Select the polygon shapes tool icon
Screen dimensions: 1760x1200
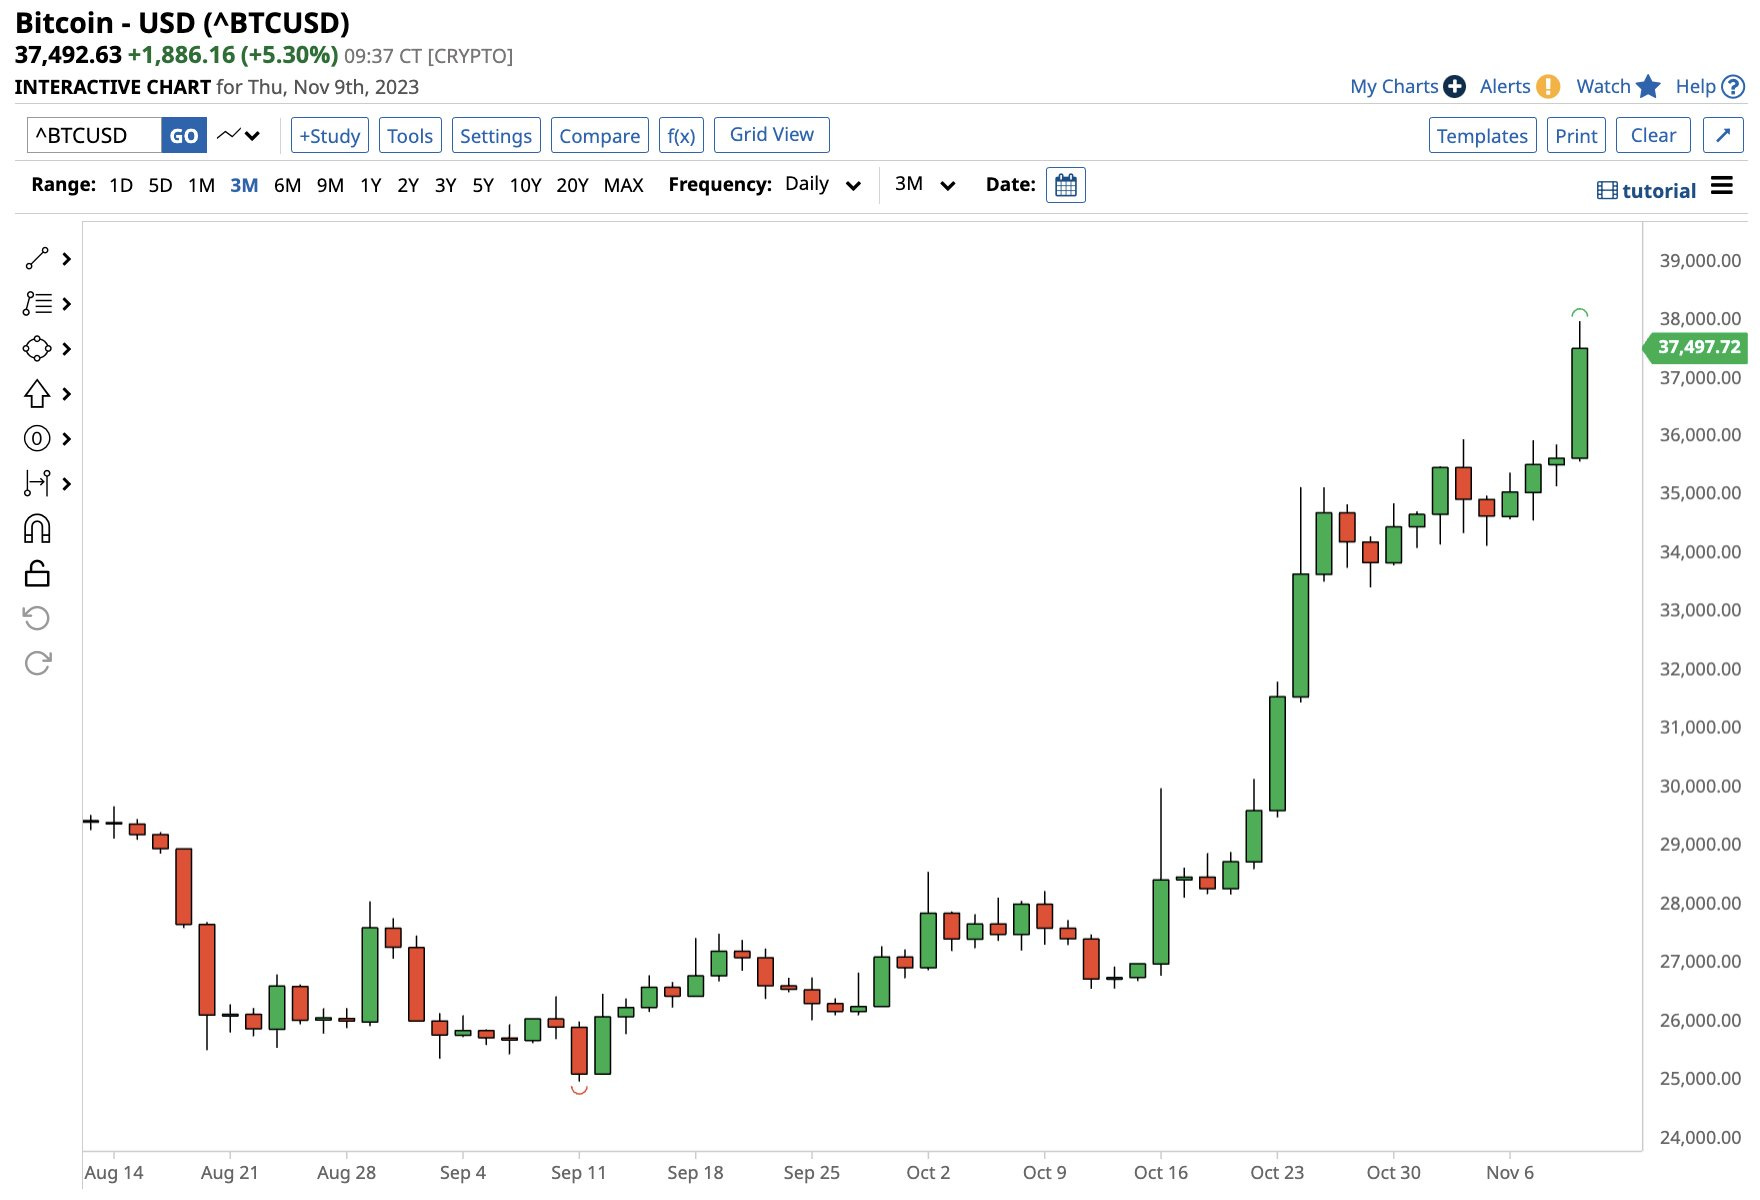[x=37, y=349]
